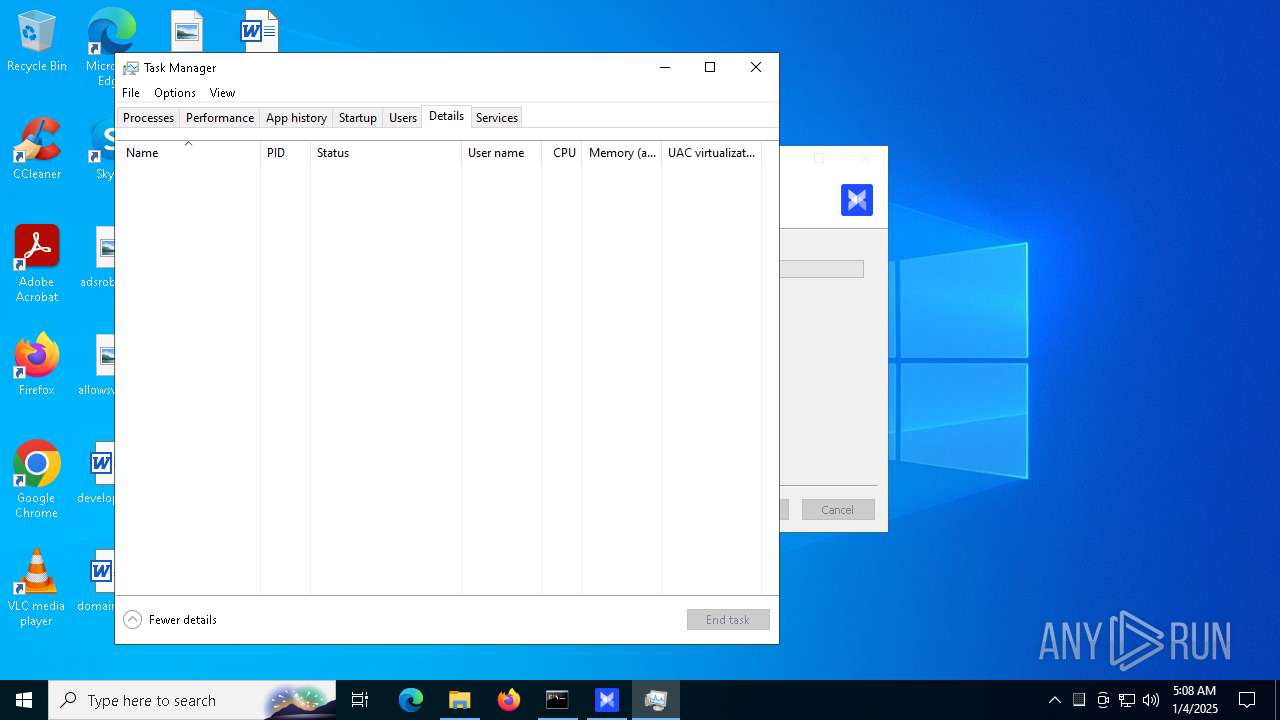
Task: Sort by UAC virtualization column
Action: click(x=711, y=153)
